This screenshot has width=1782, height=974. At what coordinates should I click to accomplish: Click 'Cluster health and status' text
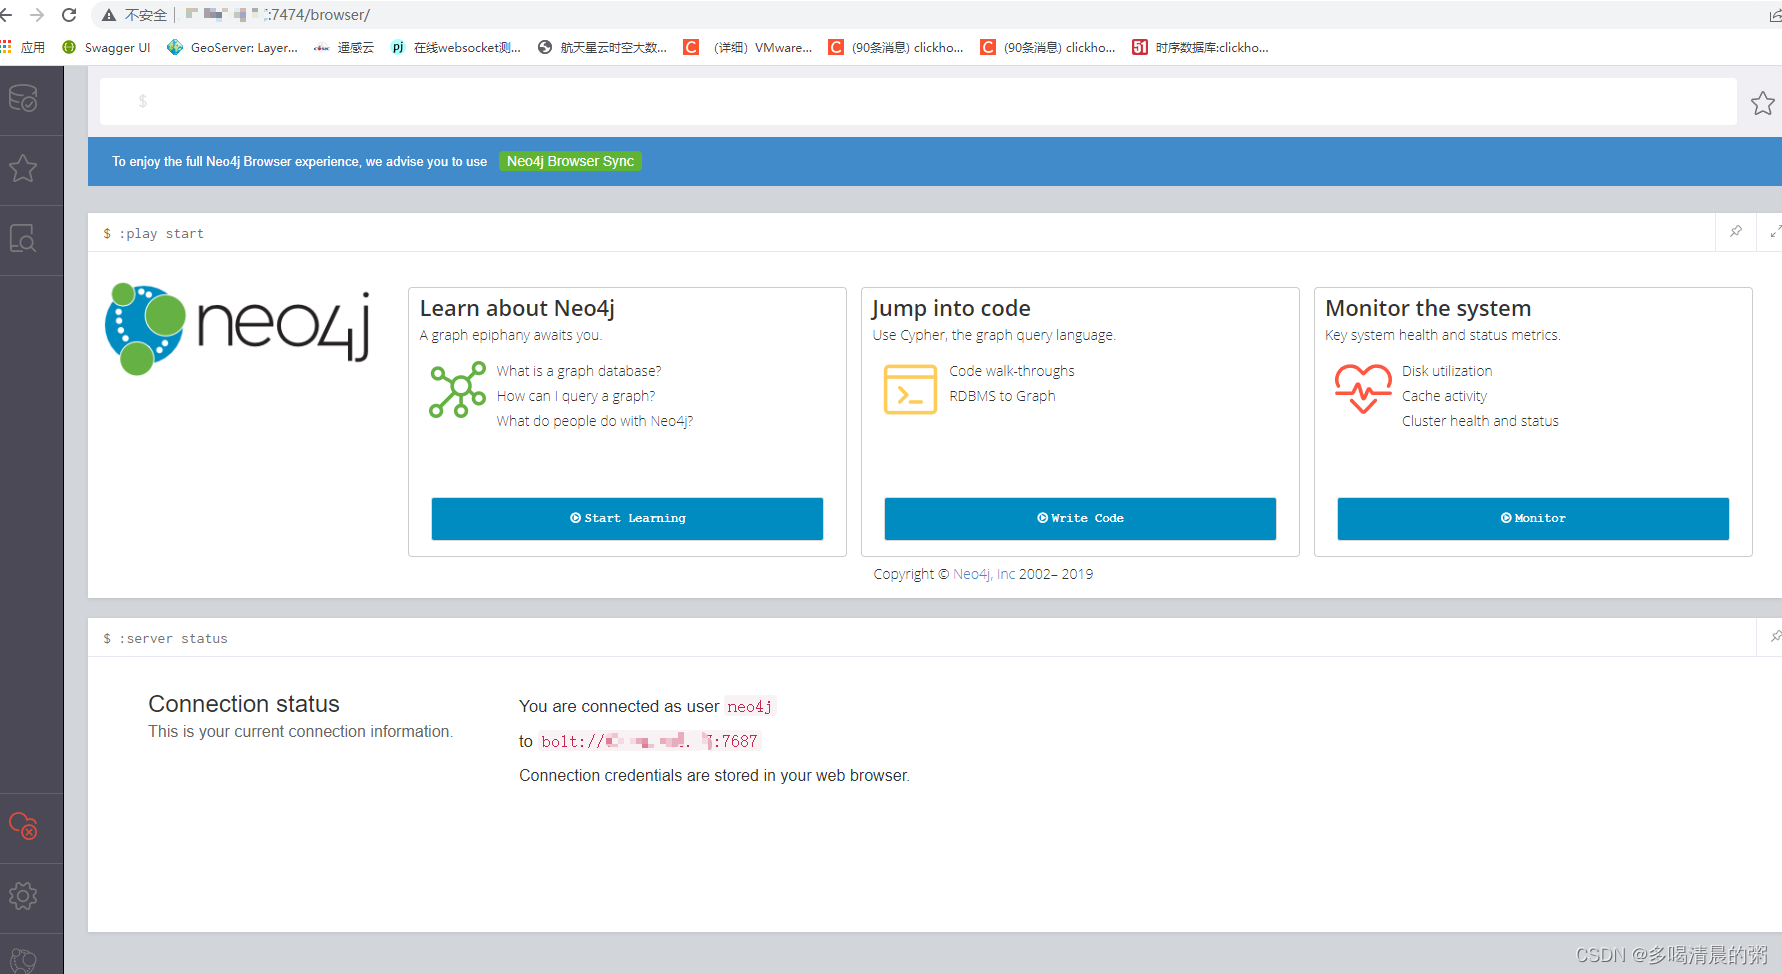pyautogui.click(x=1480, y=421)
